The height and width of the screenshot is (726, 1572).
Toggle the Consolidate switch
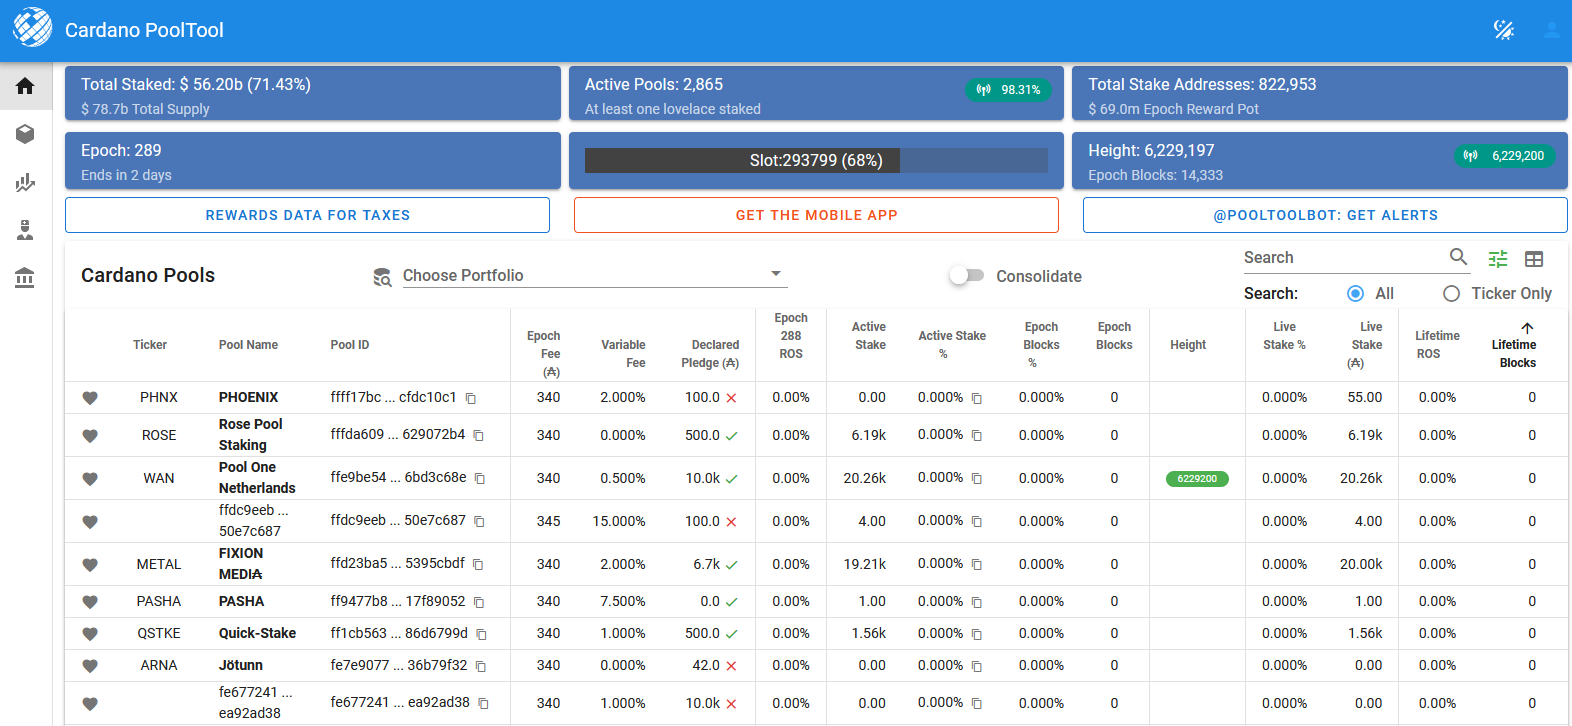[966, 276]
